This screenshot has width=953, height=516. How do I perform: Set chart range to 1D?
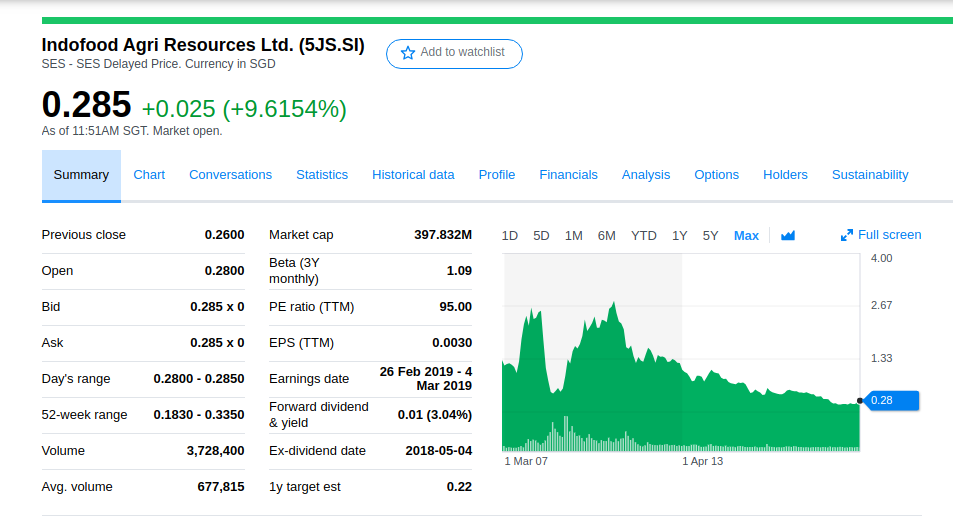[x=509, y=236]
